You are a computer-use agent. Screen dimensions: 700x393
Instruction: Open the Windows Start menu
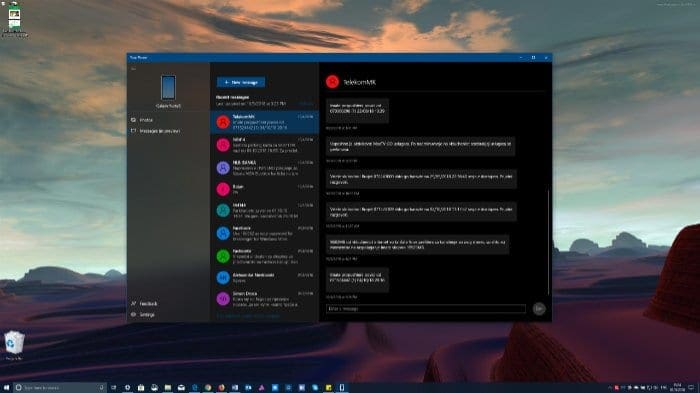(6, 388)
